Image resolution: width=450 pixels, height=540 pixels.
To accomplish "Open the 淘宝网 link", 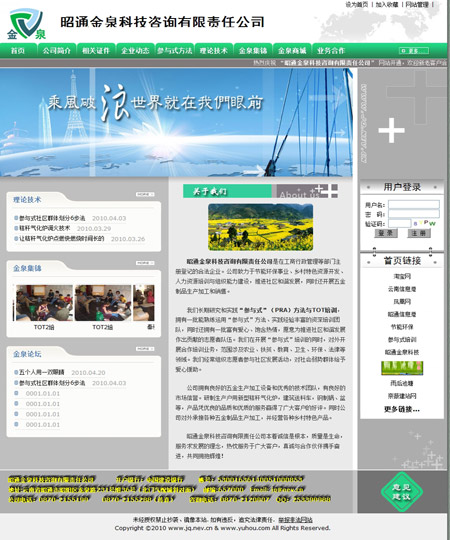I will 402,276.
